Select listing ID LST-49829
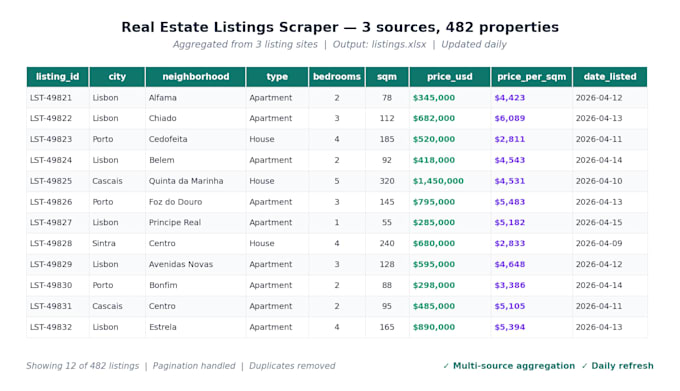 [x=51, y=264]
